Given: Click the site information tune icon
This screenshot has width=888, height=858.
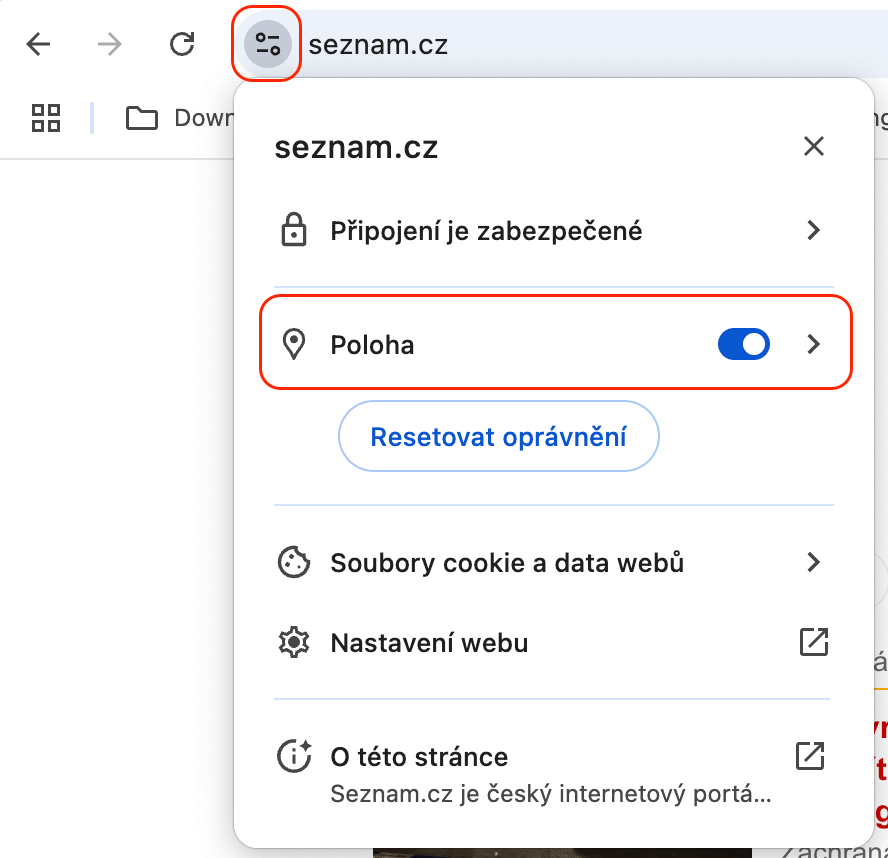Looking at the screenshot, I should pos(267,44).
